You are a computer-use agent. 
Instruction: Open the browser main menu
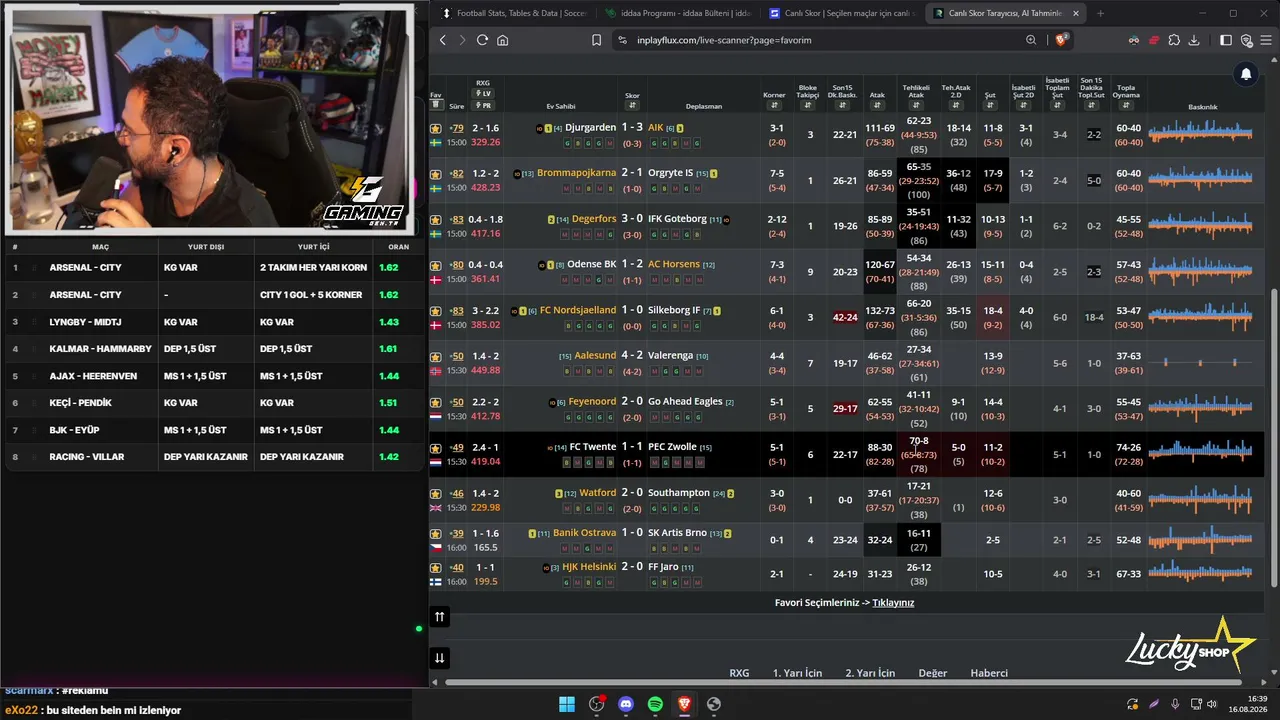[x=1266, y=40]
